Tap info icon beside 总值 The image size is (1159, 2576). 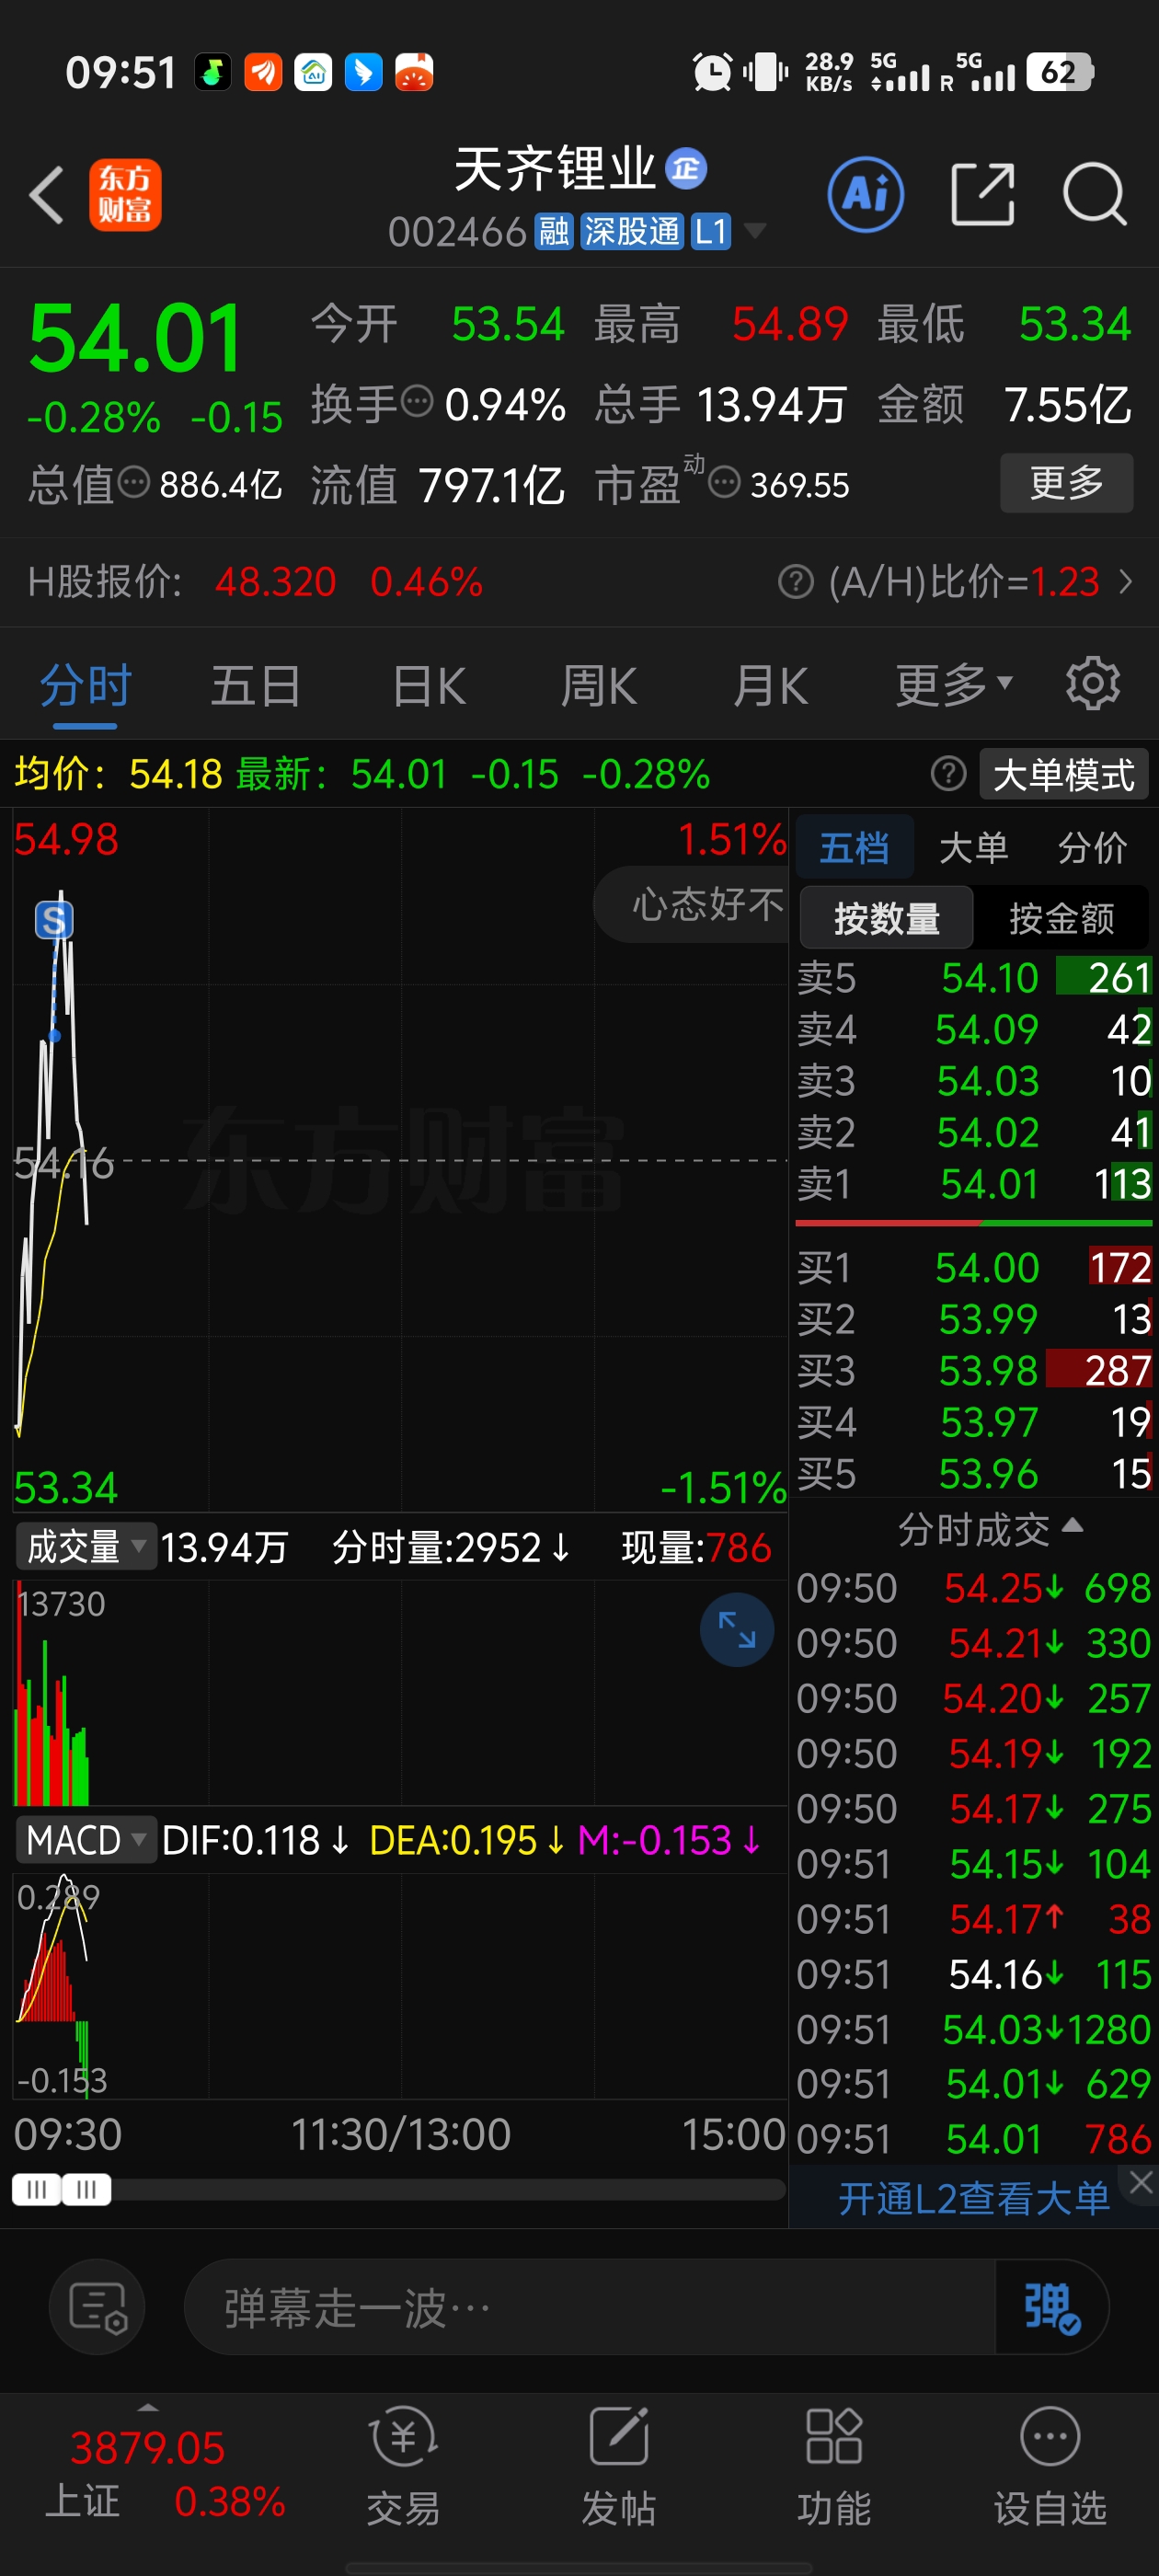pyautogui.click(x=134, y=483)
